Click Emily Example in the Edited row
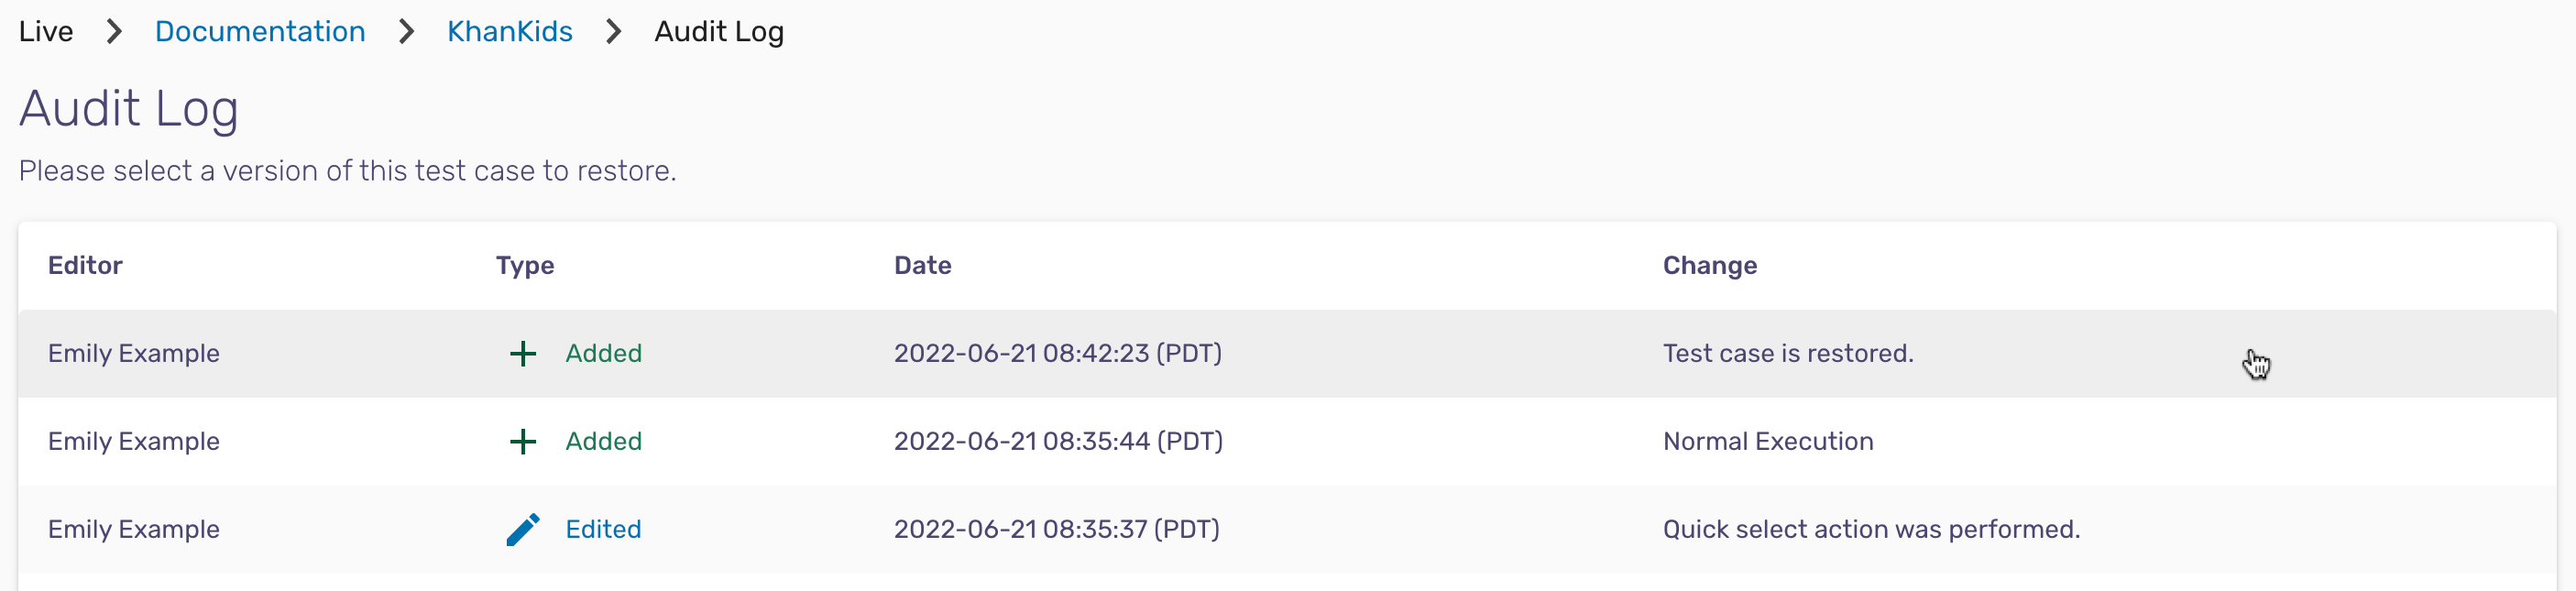This screenshot has height=591, width=2576. (x=134, y=530)
